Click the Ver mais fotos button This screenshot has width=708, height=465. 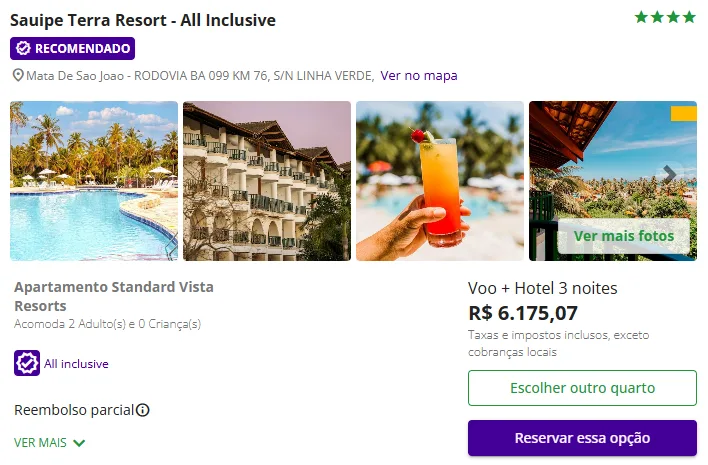pos(623,237)
